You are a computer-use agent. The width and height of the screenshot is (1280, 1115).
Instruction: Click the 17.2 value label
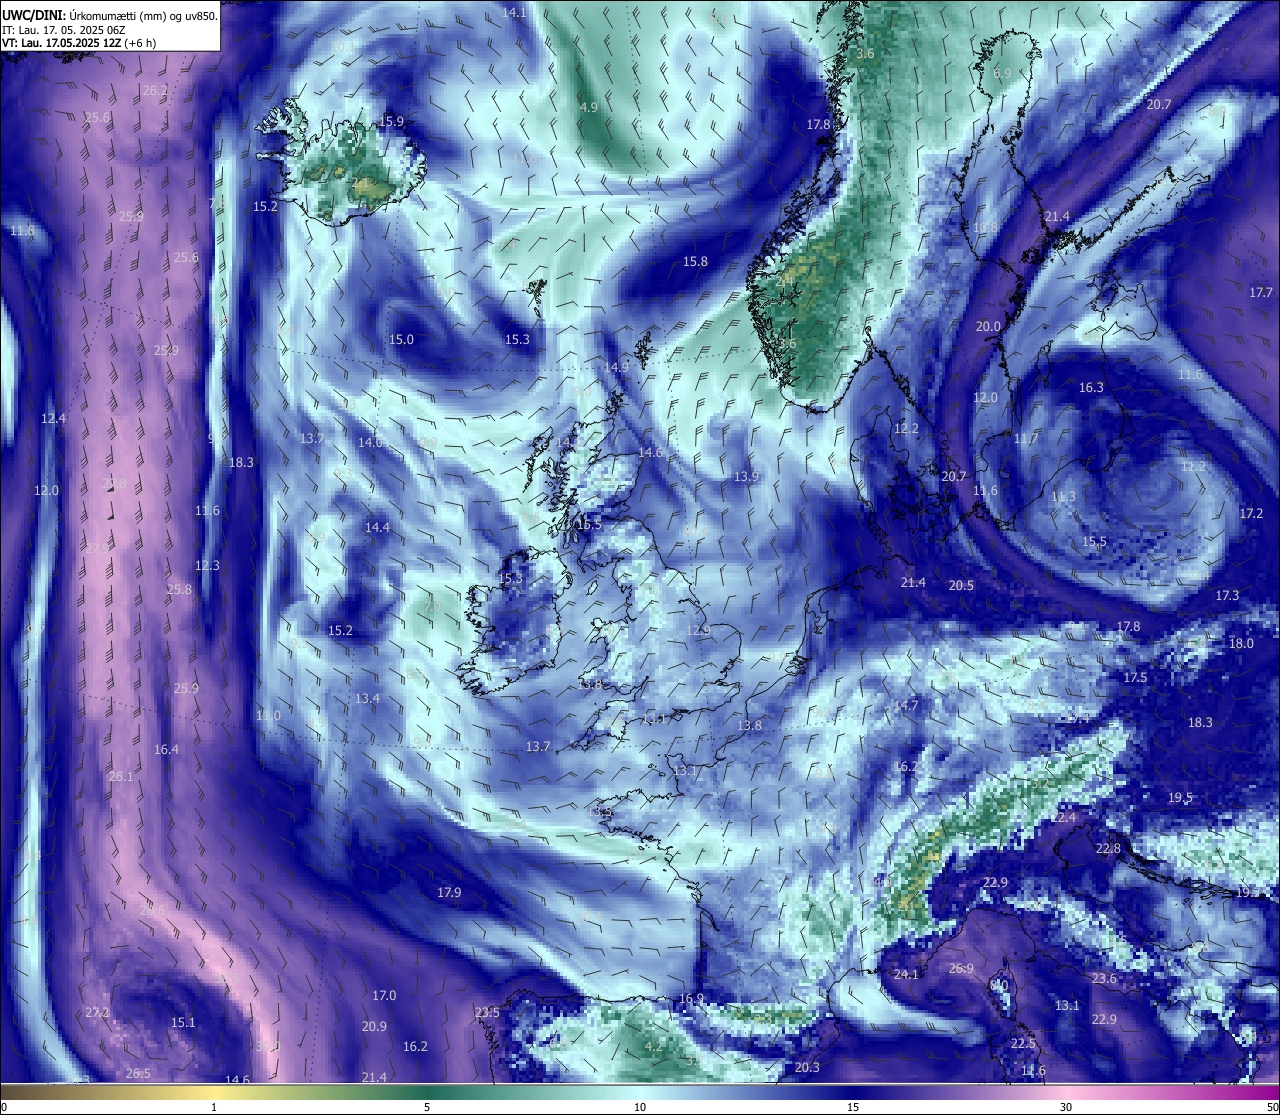coord(1252,513)
